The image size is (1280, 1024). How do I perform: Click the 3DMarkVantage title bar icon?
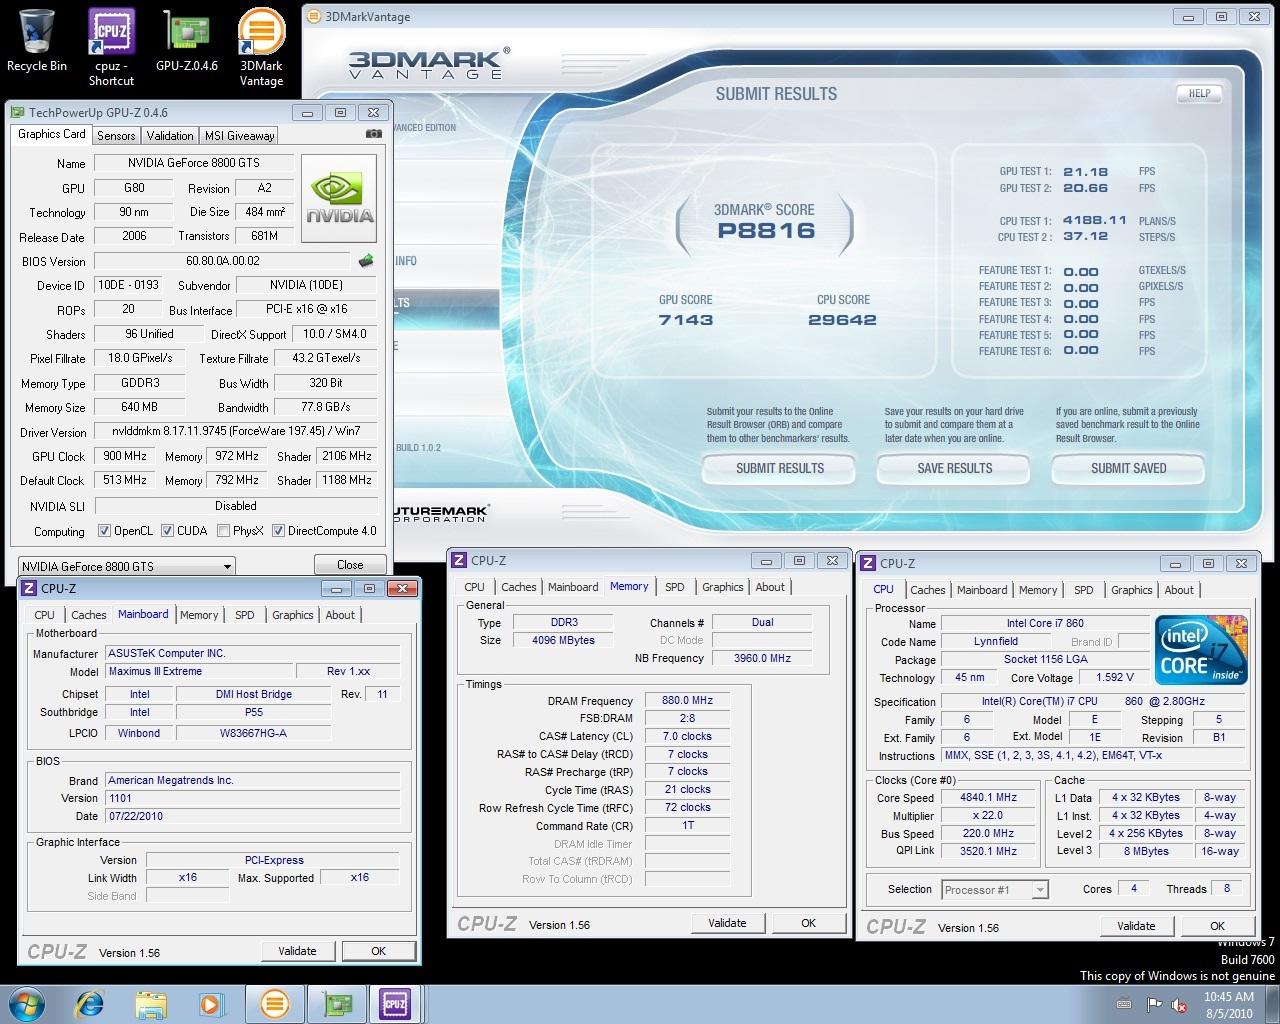[x=314, y=17]
